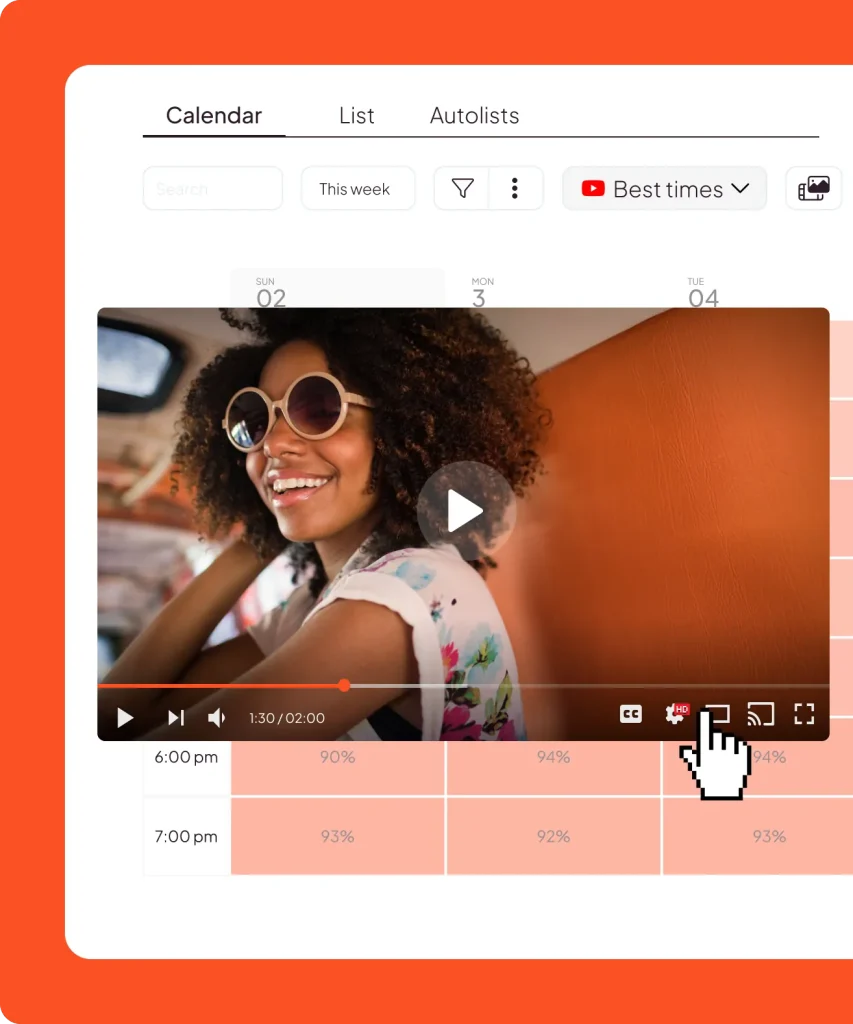This screenshot has width=853, height=1024.
Task: Open video quality settings gear
Action: click(x=676, y=714)
